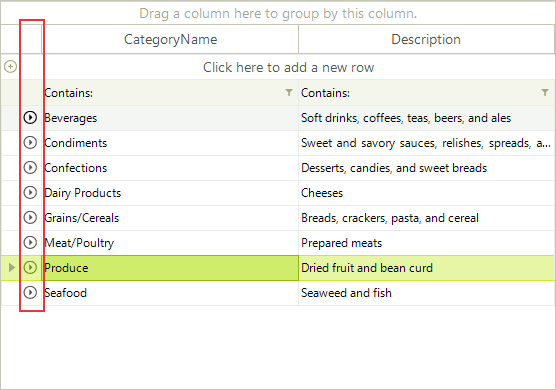The image size is (556, 390).
Task: Click 'Click here to add a new row'
Action: [288, 67]
